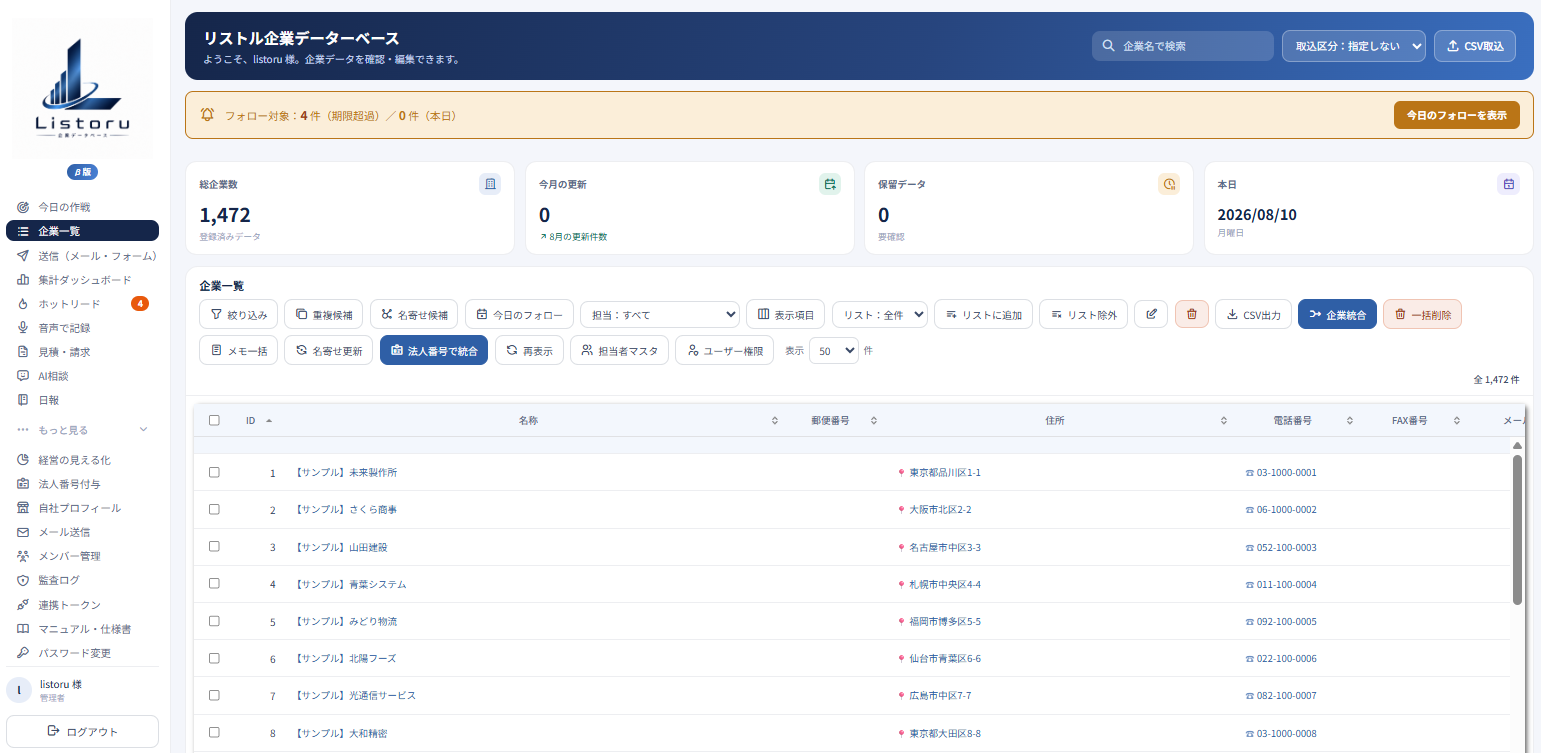Click the 一括削除 button
Screen dimensions: 1541x753
(x=1423, y=314)
